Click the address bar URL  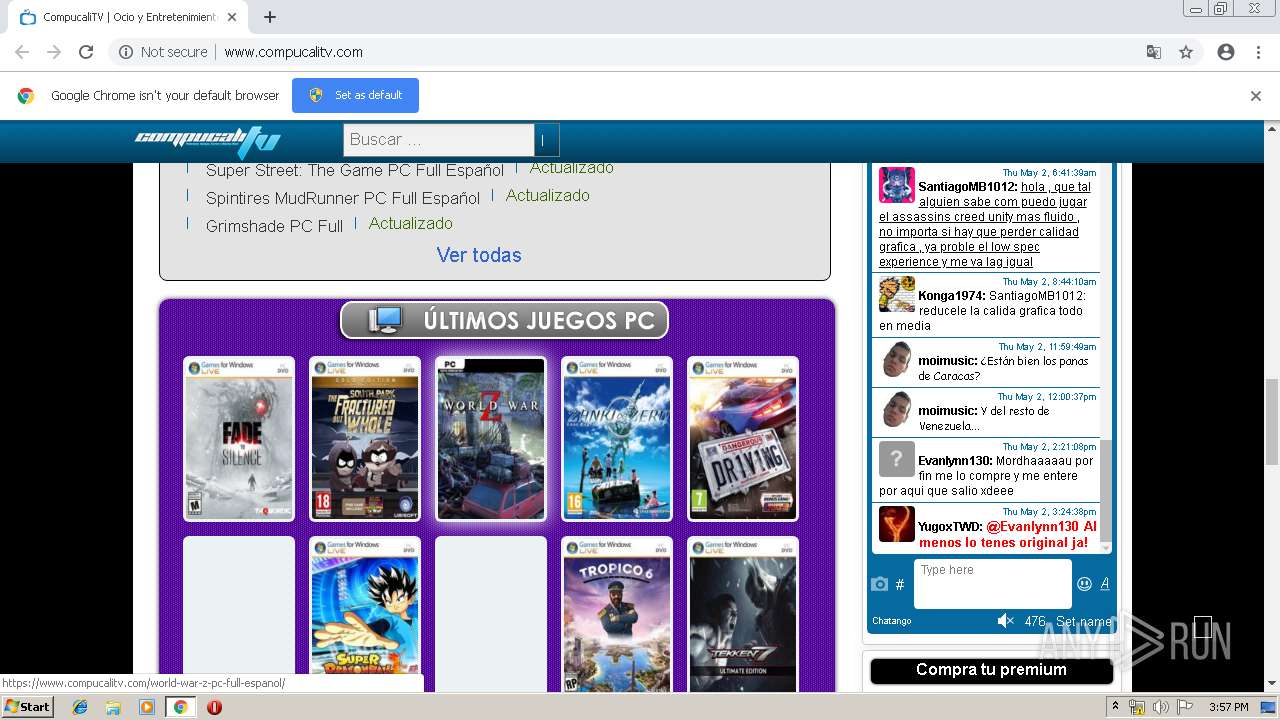293,52
